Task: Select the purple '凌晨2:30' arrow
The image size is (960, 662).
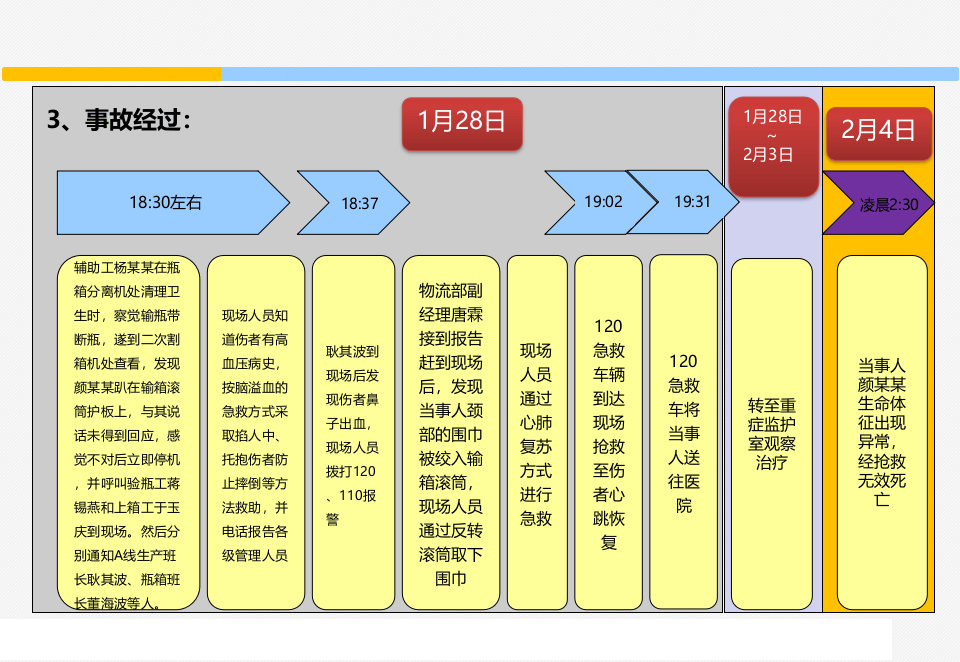Action: coord(878,203)
